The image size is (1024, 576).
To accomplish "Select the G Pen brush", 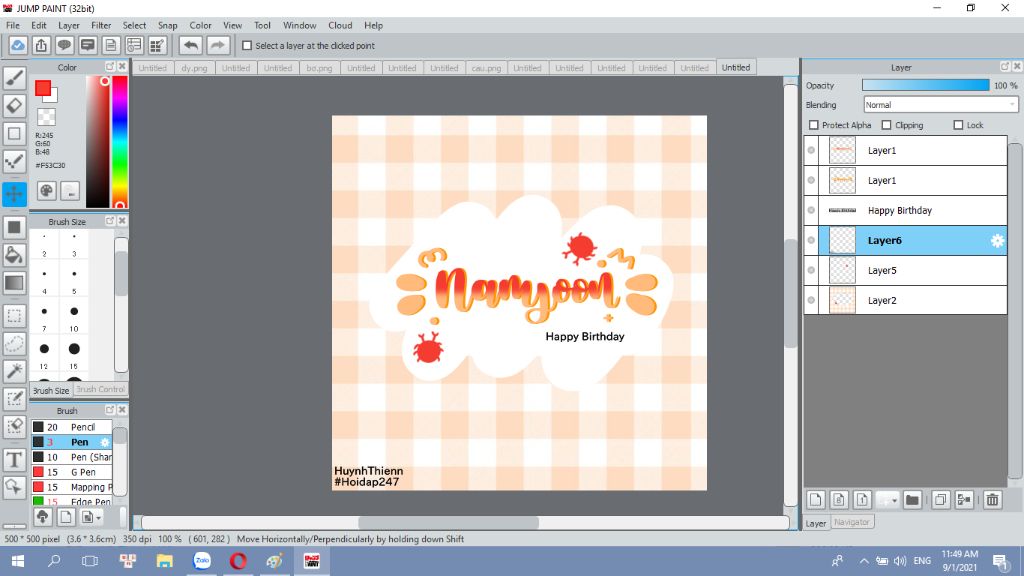I will tap(72, 472).
